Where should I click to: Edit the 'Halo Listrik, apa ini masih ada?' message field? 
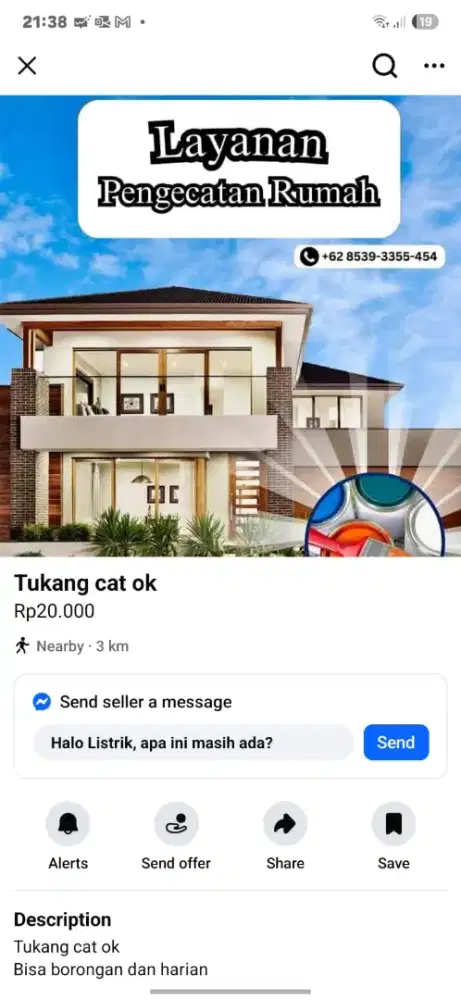point(194,742)
